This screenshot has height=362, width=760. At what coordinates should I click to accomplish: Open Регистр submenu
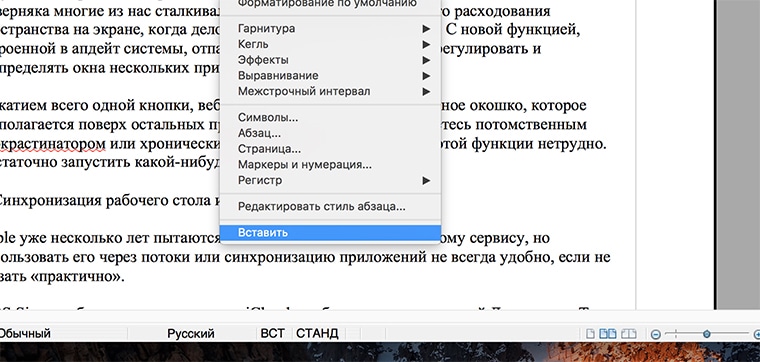(330, 180)
